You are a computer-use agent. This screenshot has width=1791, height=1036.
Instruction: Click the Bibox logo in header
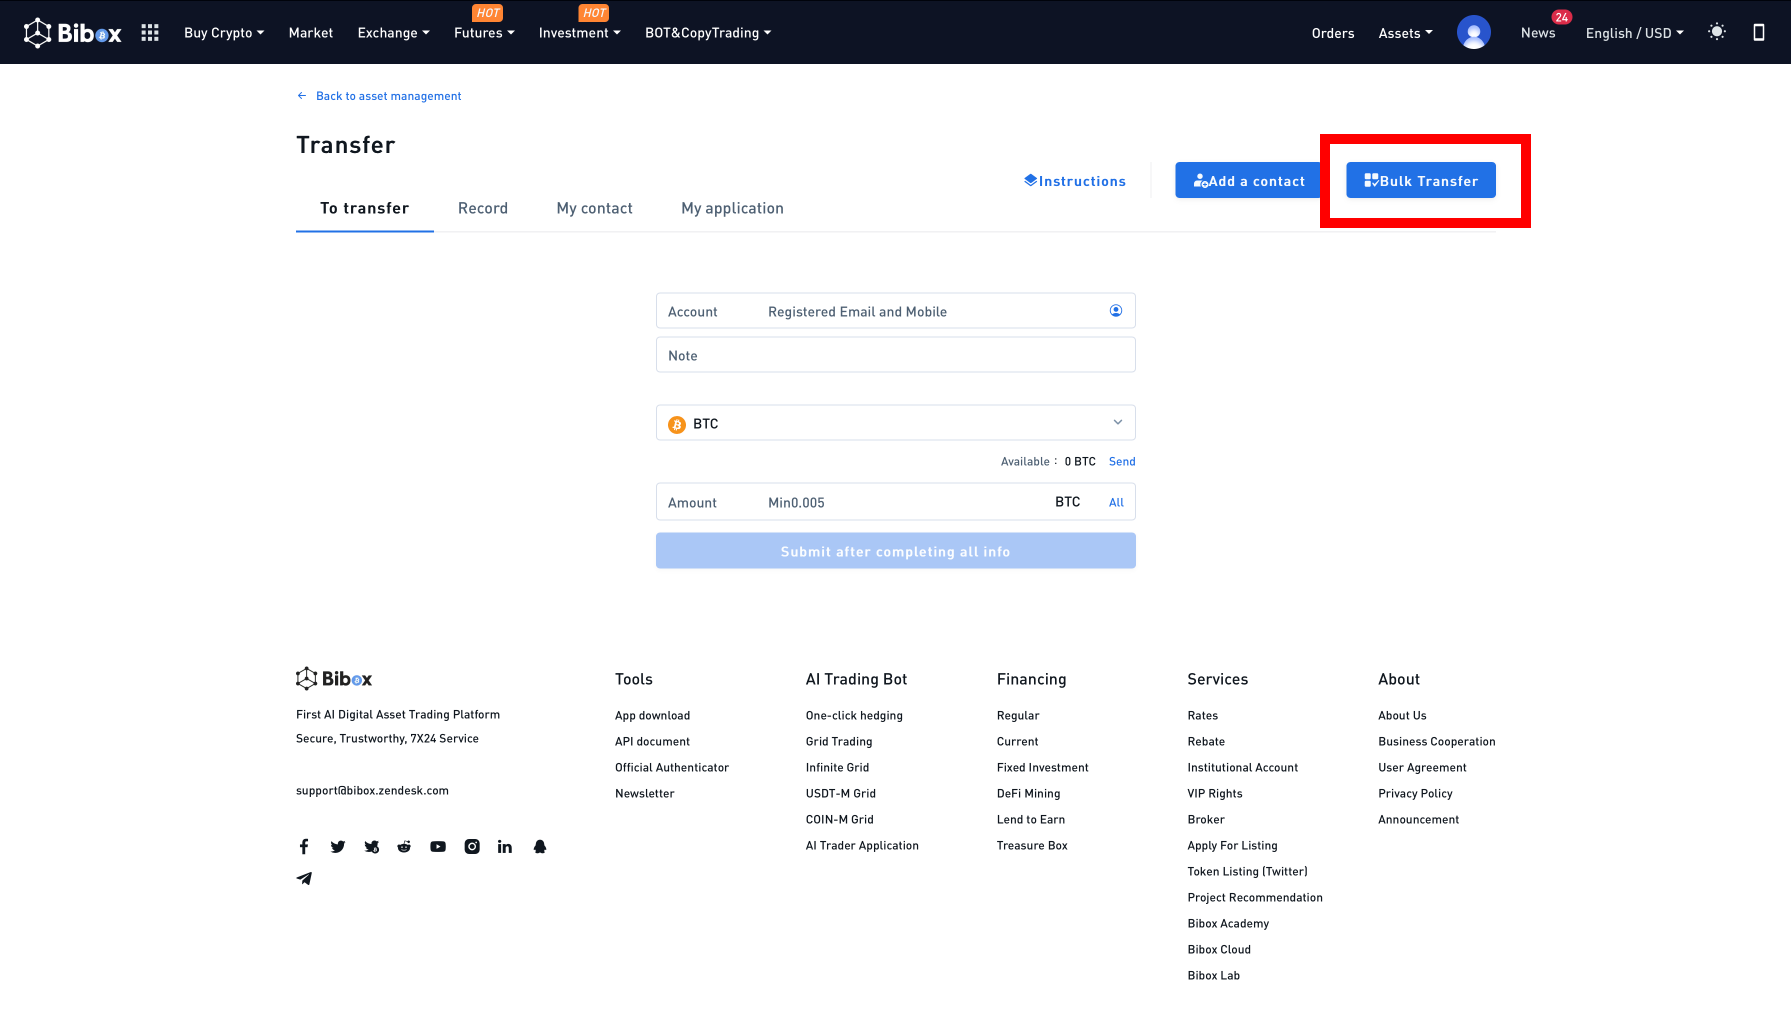coord(72,33)
